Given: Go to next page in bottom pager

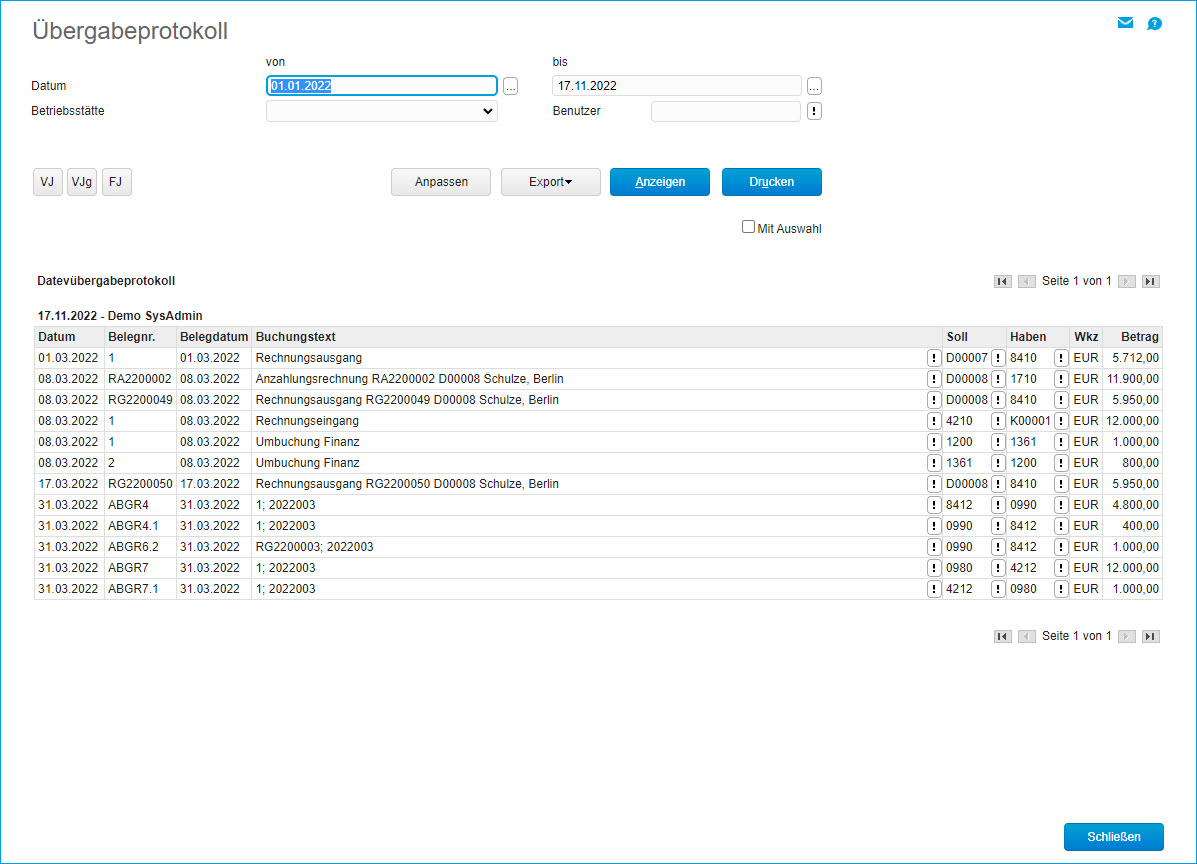Looking at the screenshot, I should [1126, 636].
